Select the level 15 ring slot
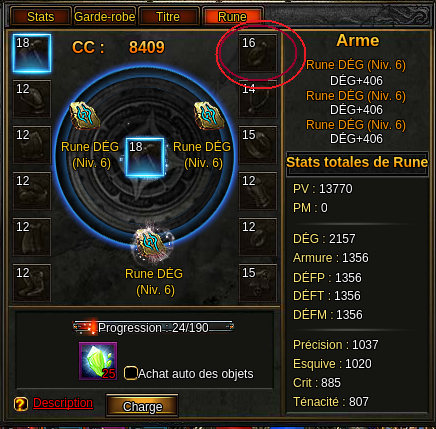Screen dimensions: 436x429 click(x=258, y=145)
